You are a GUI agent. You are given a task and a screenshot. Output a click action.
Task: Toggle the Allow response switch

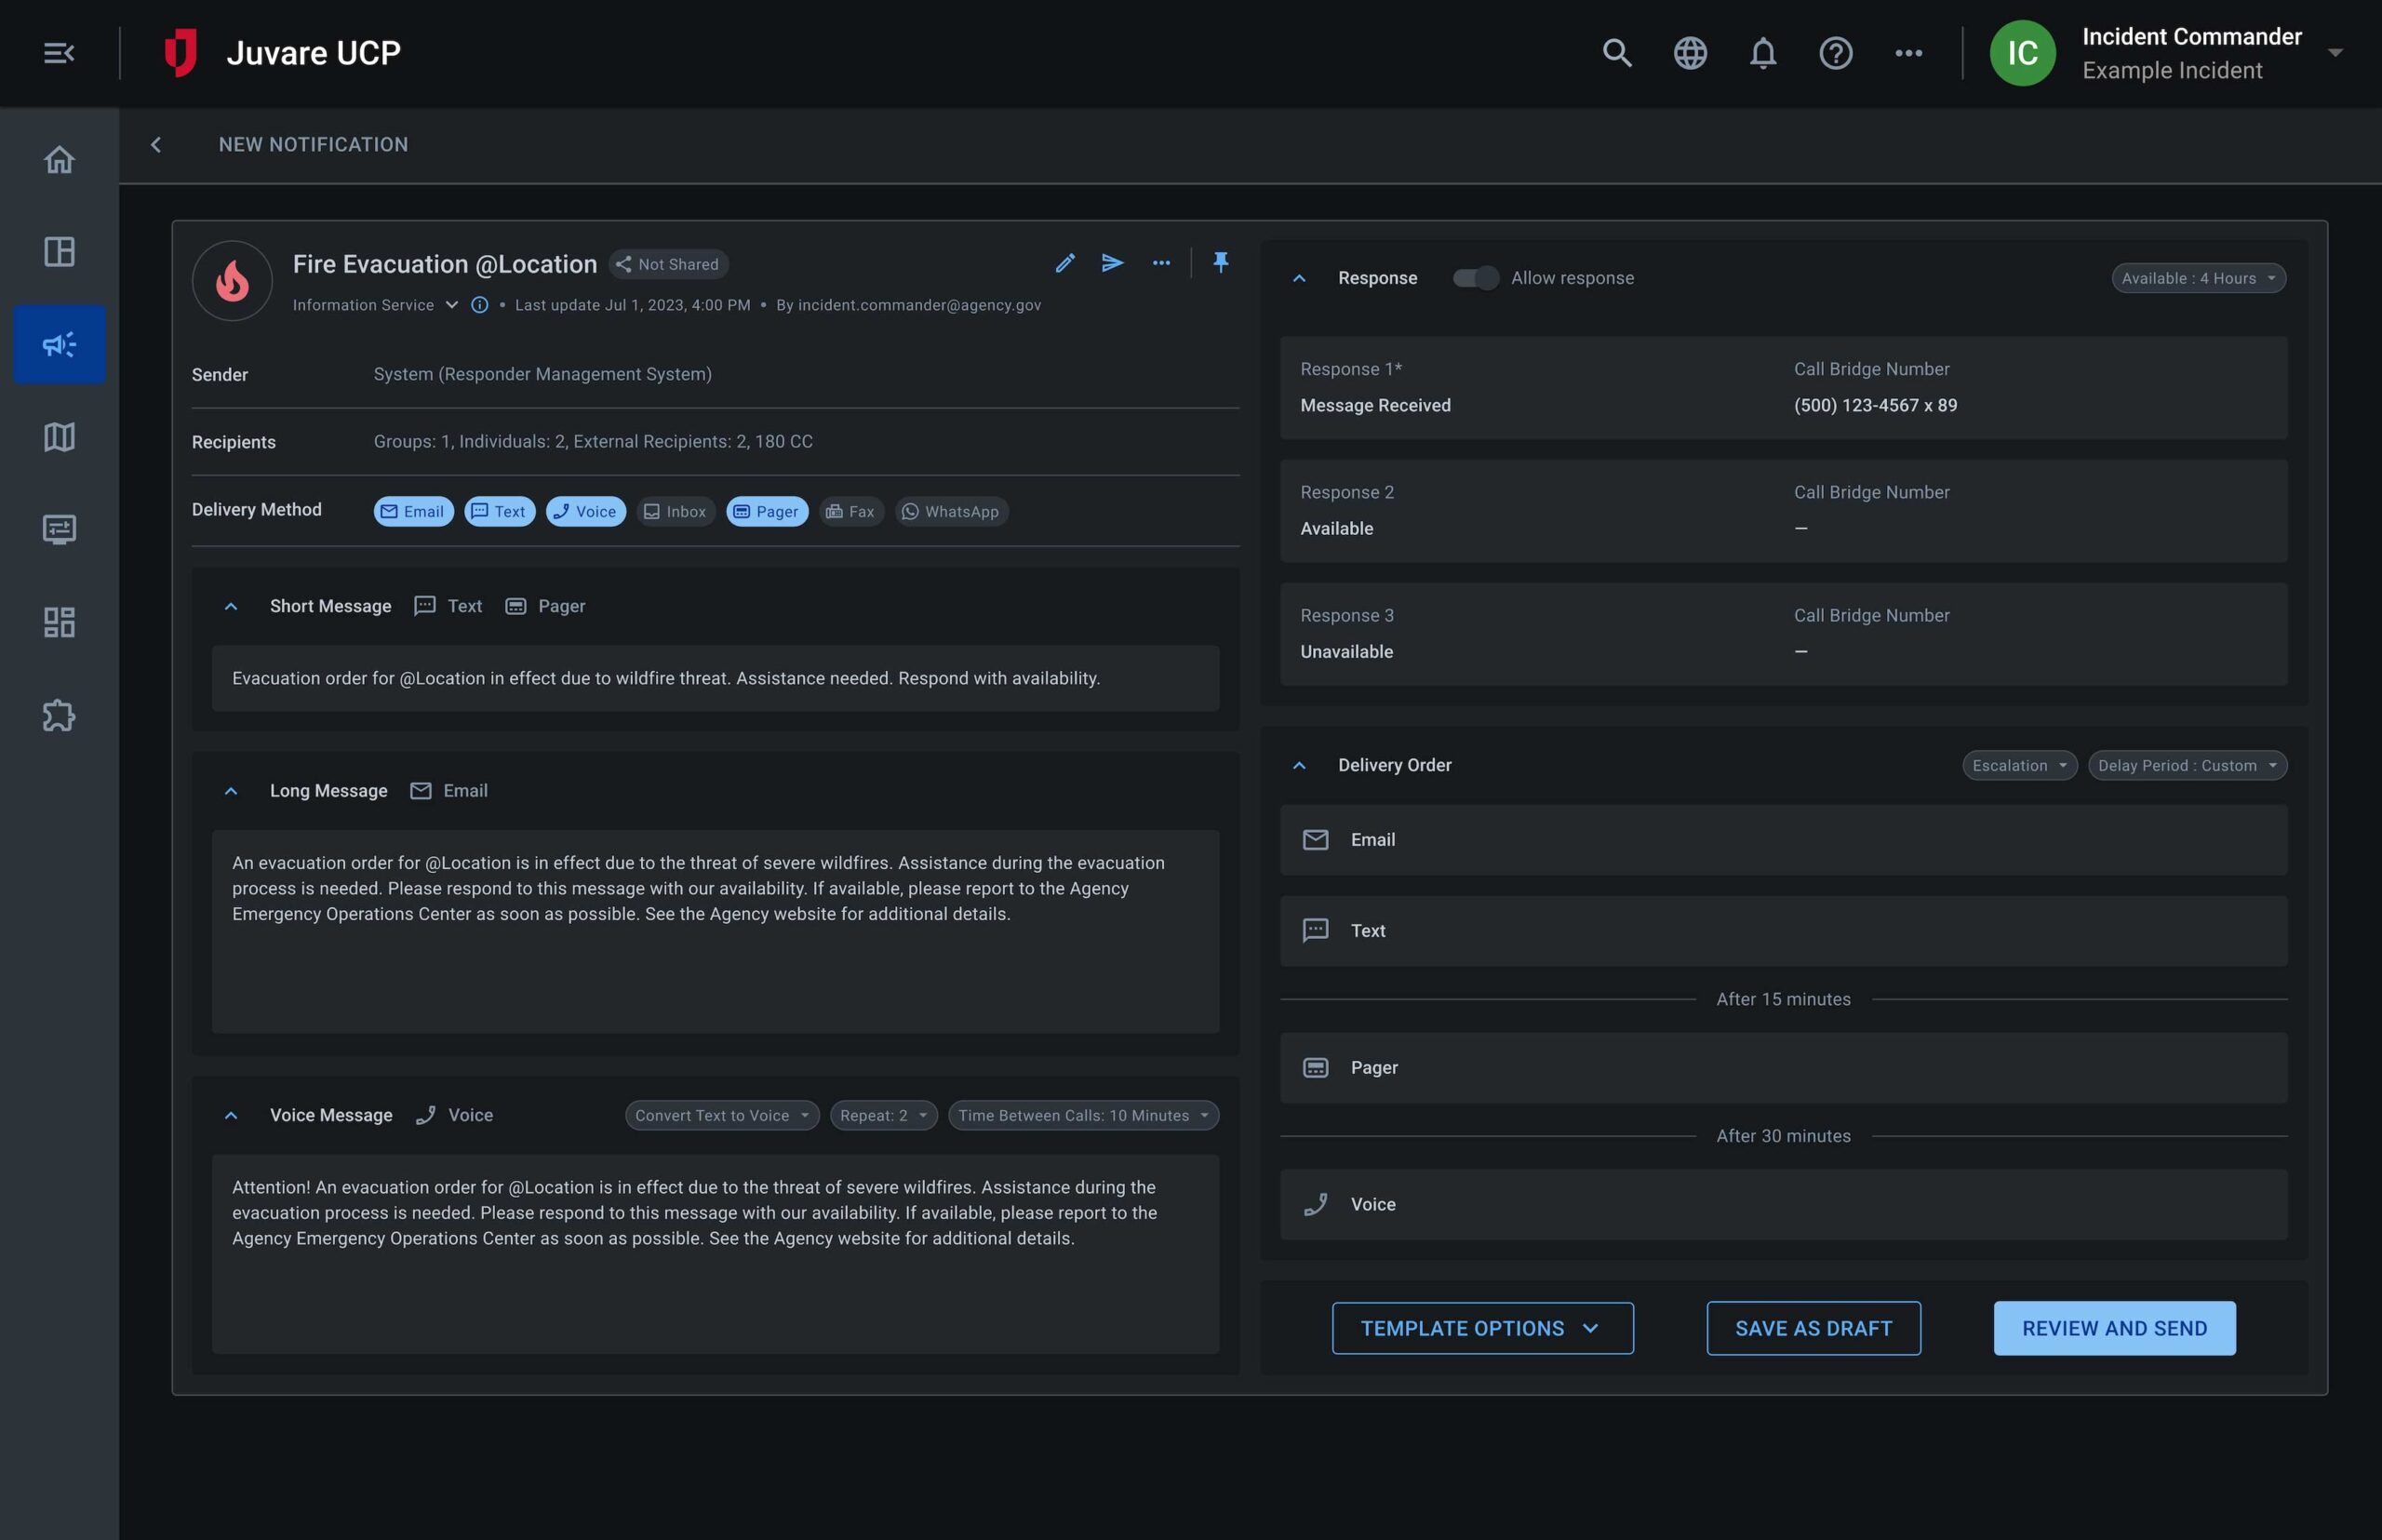click(1475, 278)
